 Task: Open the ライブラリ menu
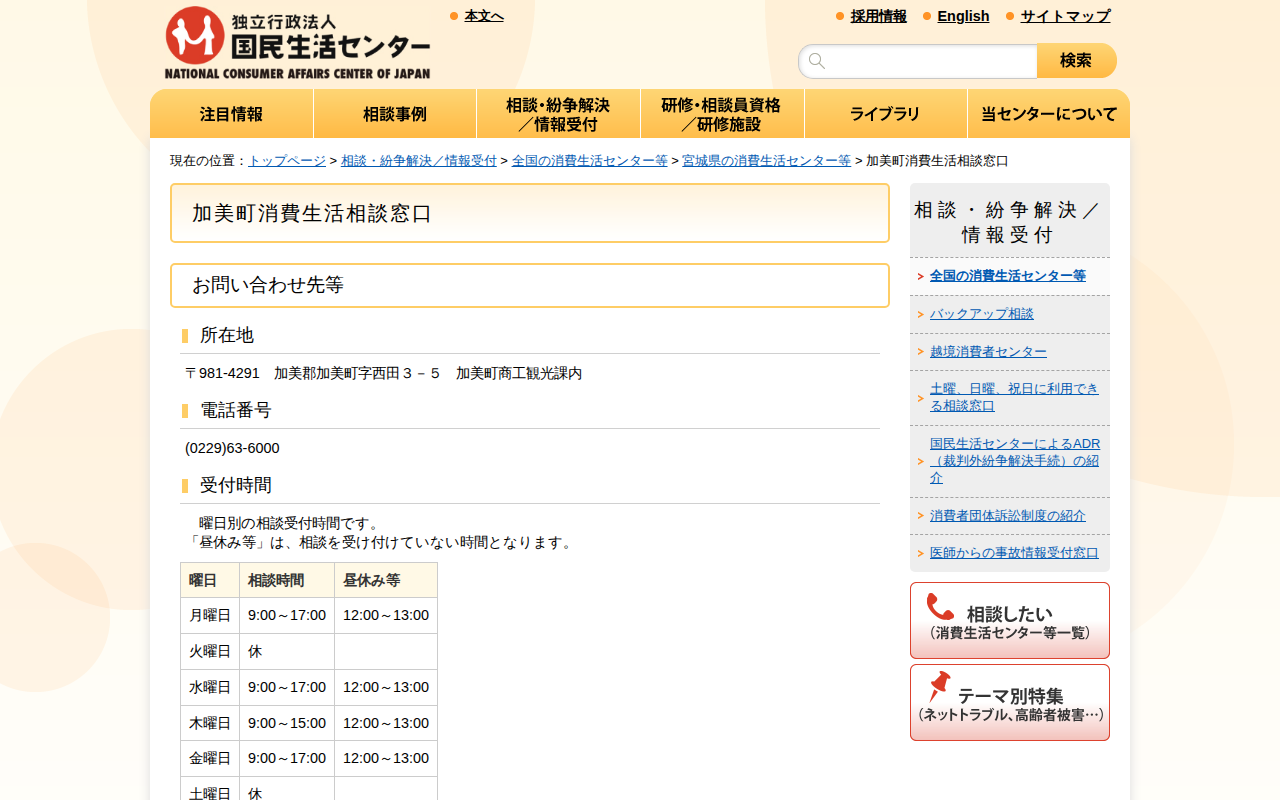pyautogui.click(x=885, y=113)
